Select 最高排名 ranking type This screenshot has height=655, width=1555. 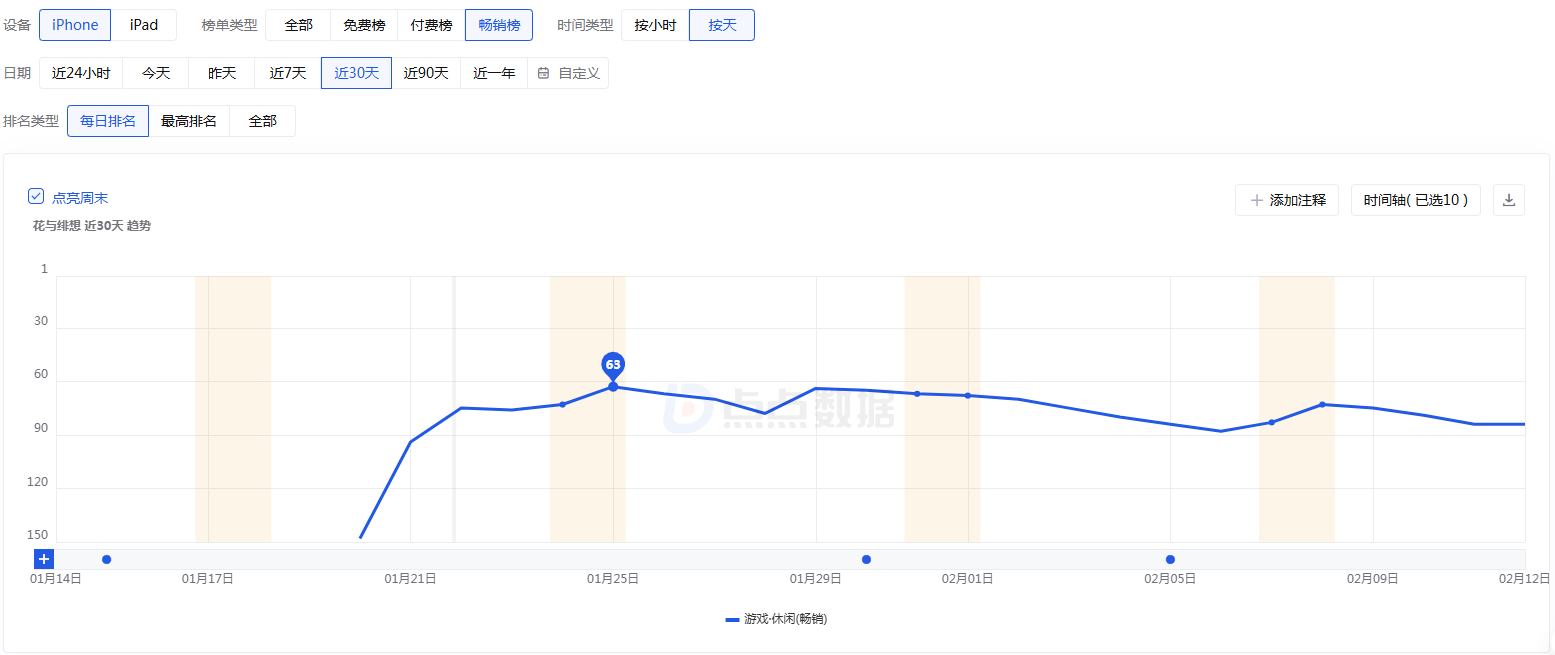pyautogui.click(x=189, y=121)
